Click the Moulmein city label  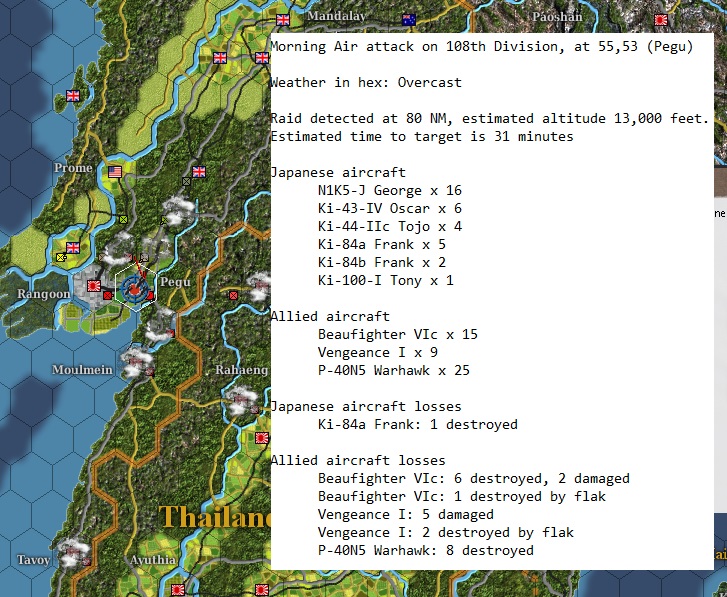[x=82, y=369]
